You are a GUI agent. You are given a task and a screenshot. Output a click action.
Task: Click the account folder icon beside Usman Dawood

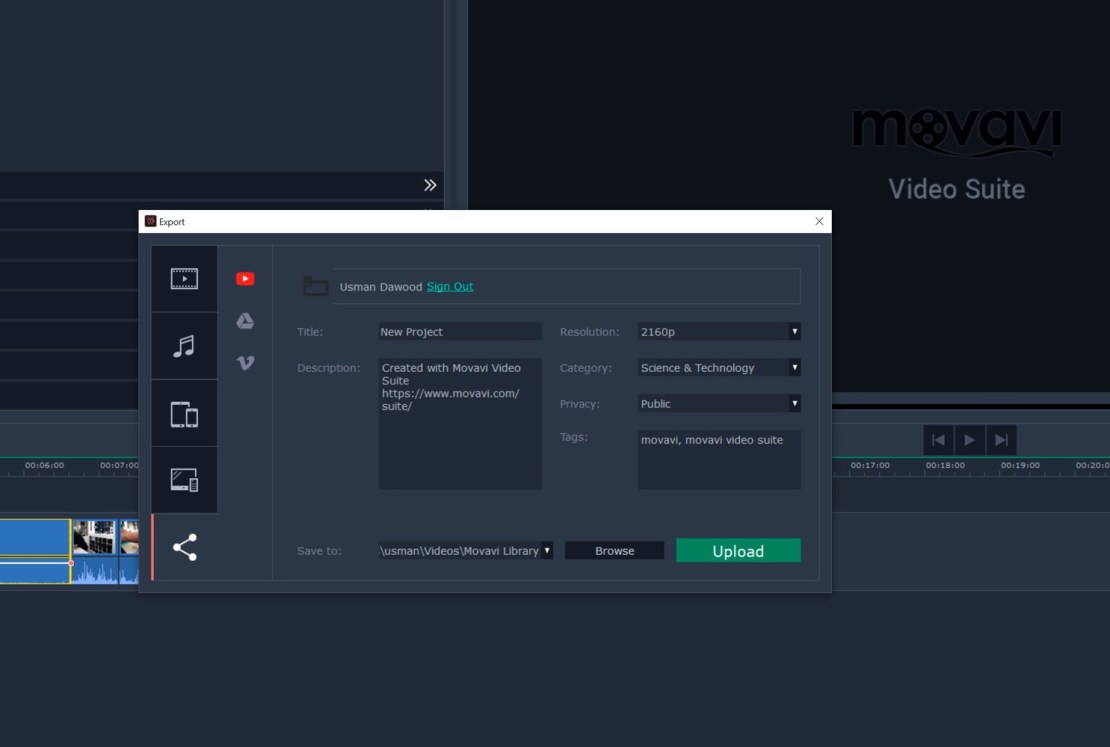tap(315, 286)
